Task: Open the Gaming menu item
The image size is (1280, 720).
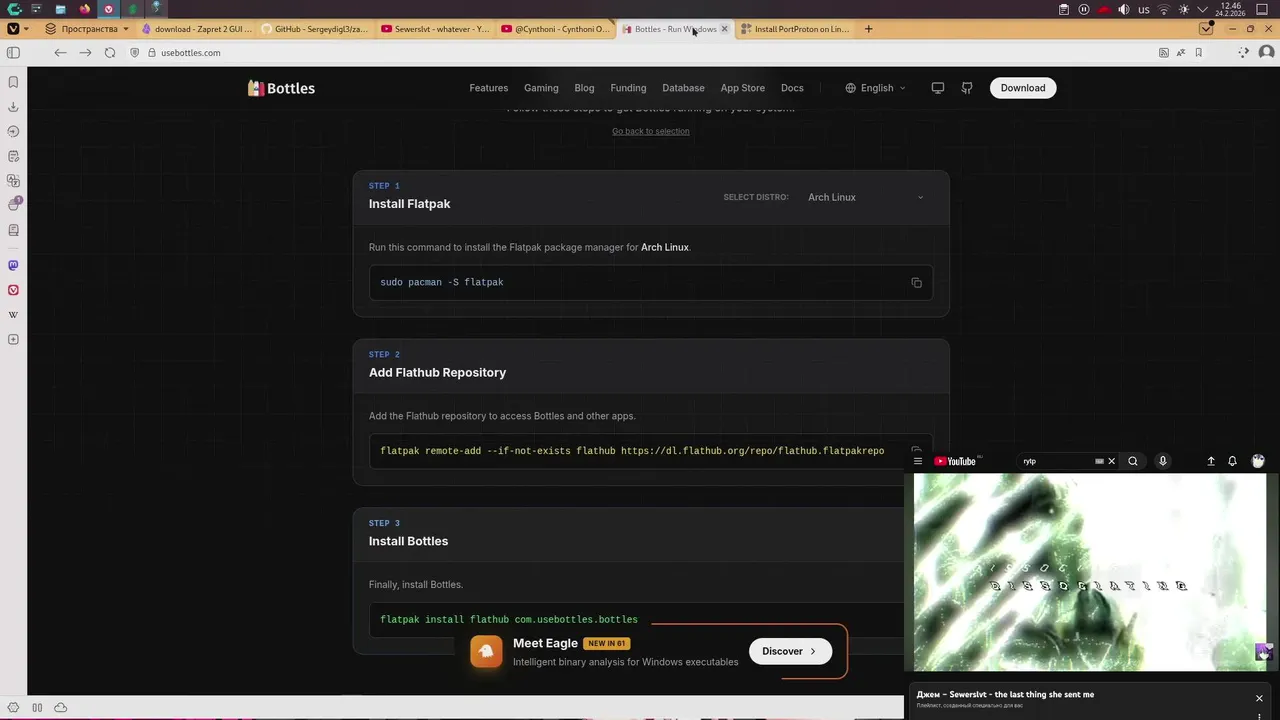Action: (x=541, y=88)
